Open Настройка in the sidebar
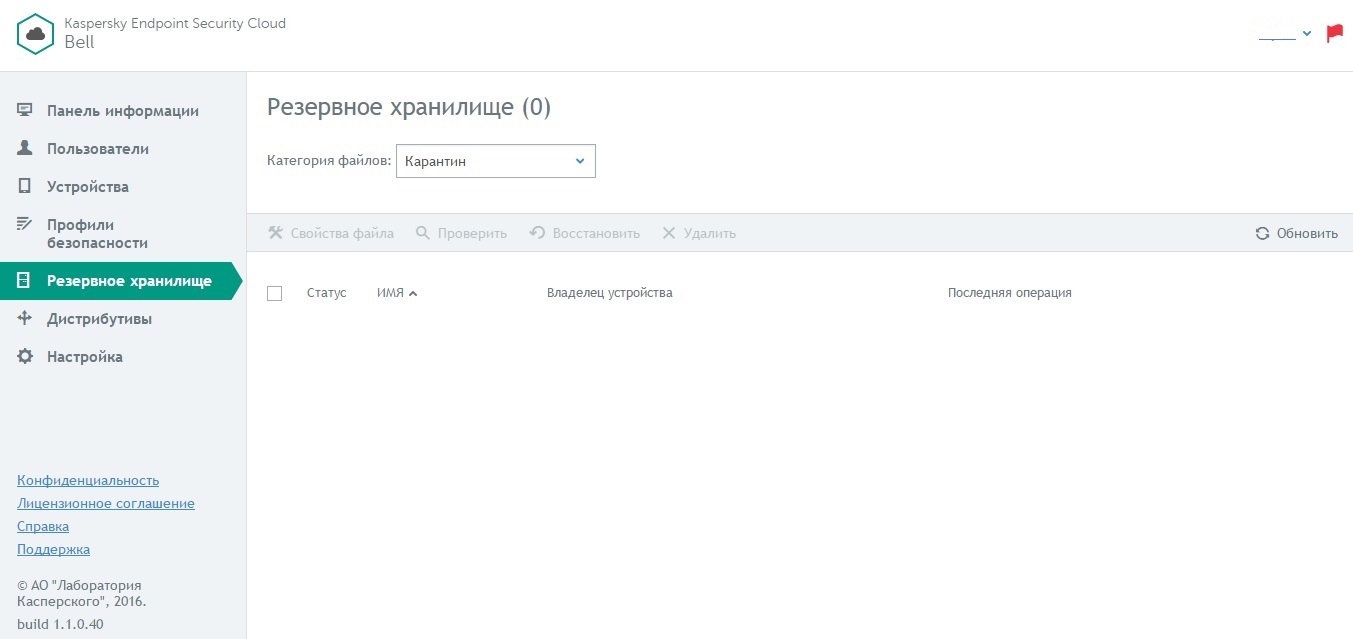Image resolution: width=1353 pixels, height=639 pixels. pyautogui.click(x=85, y=357)
